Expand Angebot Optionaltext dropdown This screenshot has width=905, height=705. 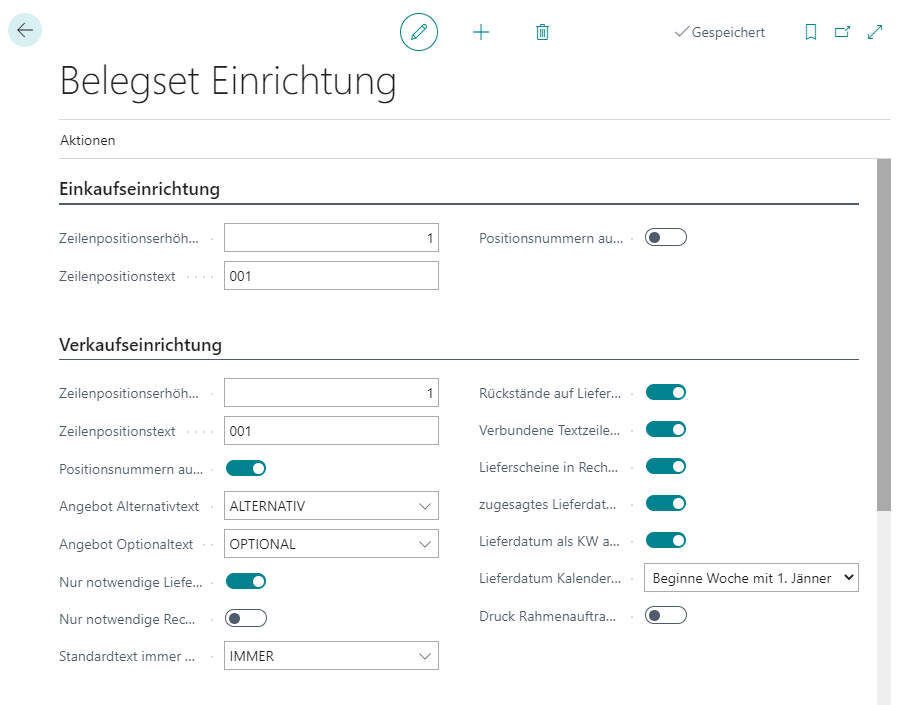331,544
